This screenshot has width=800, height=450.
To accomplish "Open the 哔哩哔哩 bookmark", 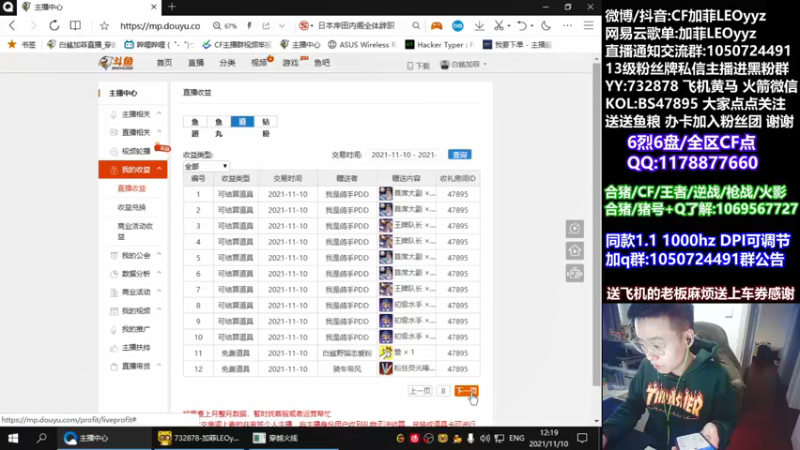I will pos(159,45).
